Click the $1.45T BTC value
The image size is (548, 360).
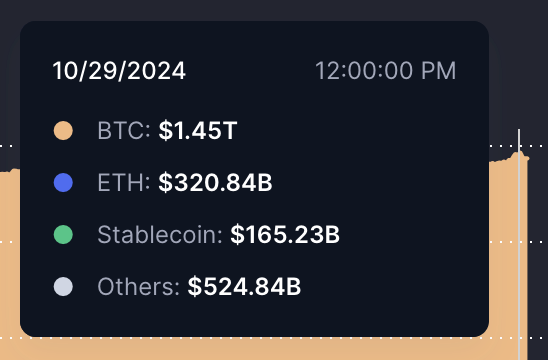click(x=198, y=131)
